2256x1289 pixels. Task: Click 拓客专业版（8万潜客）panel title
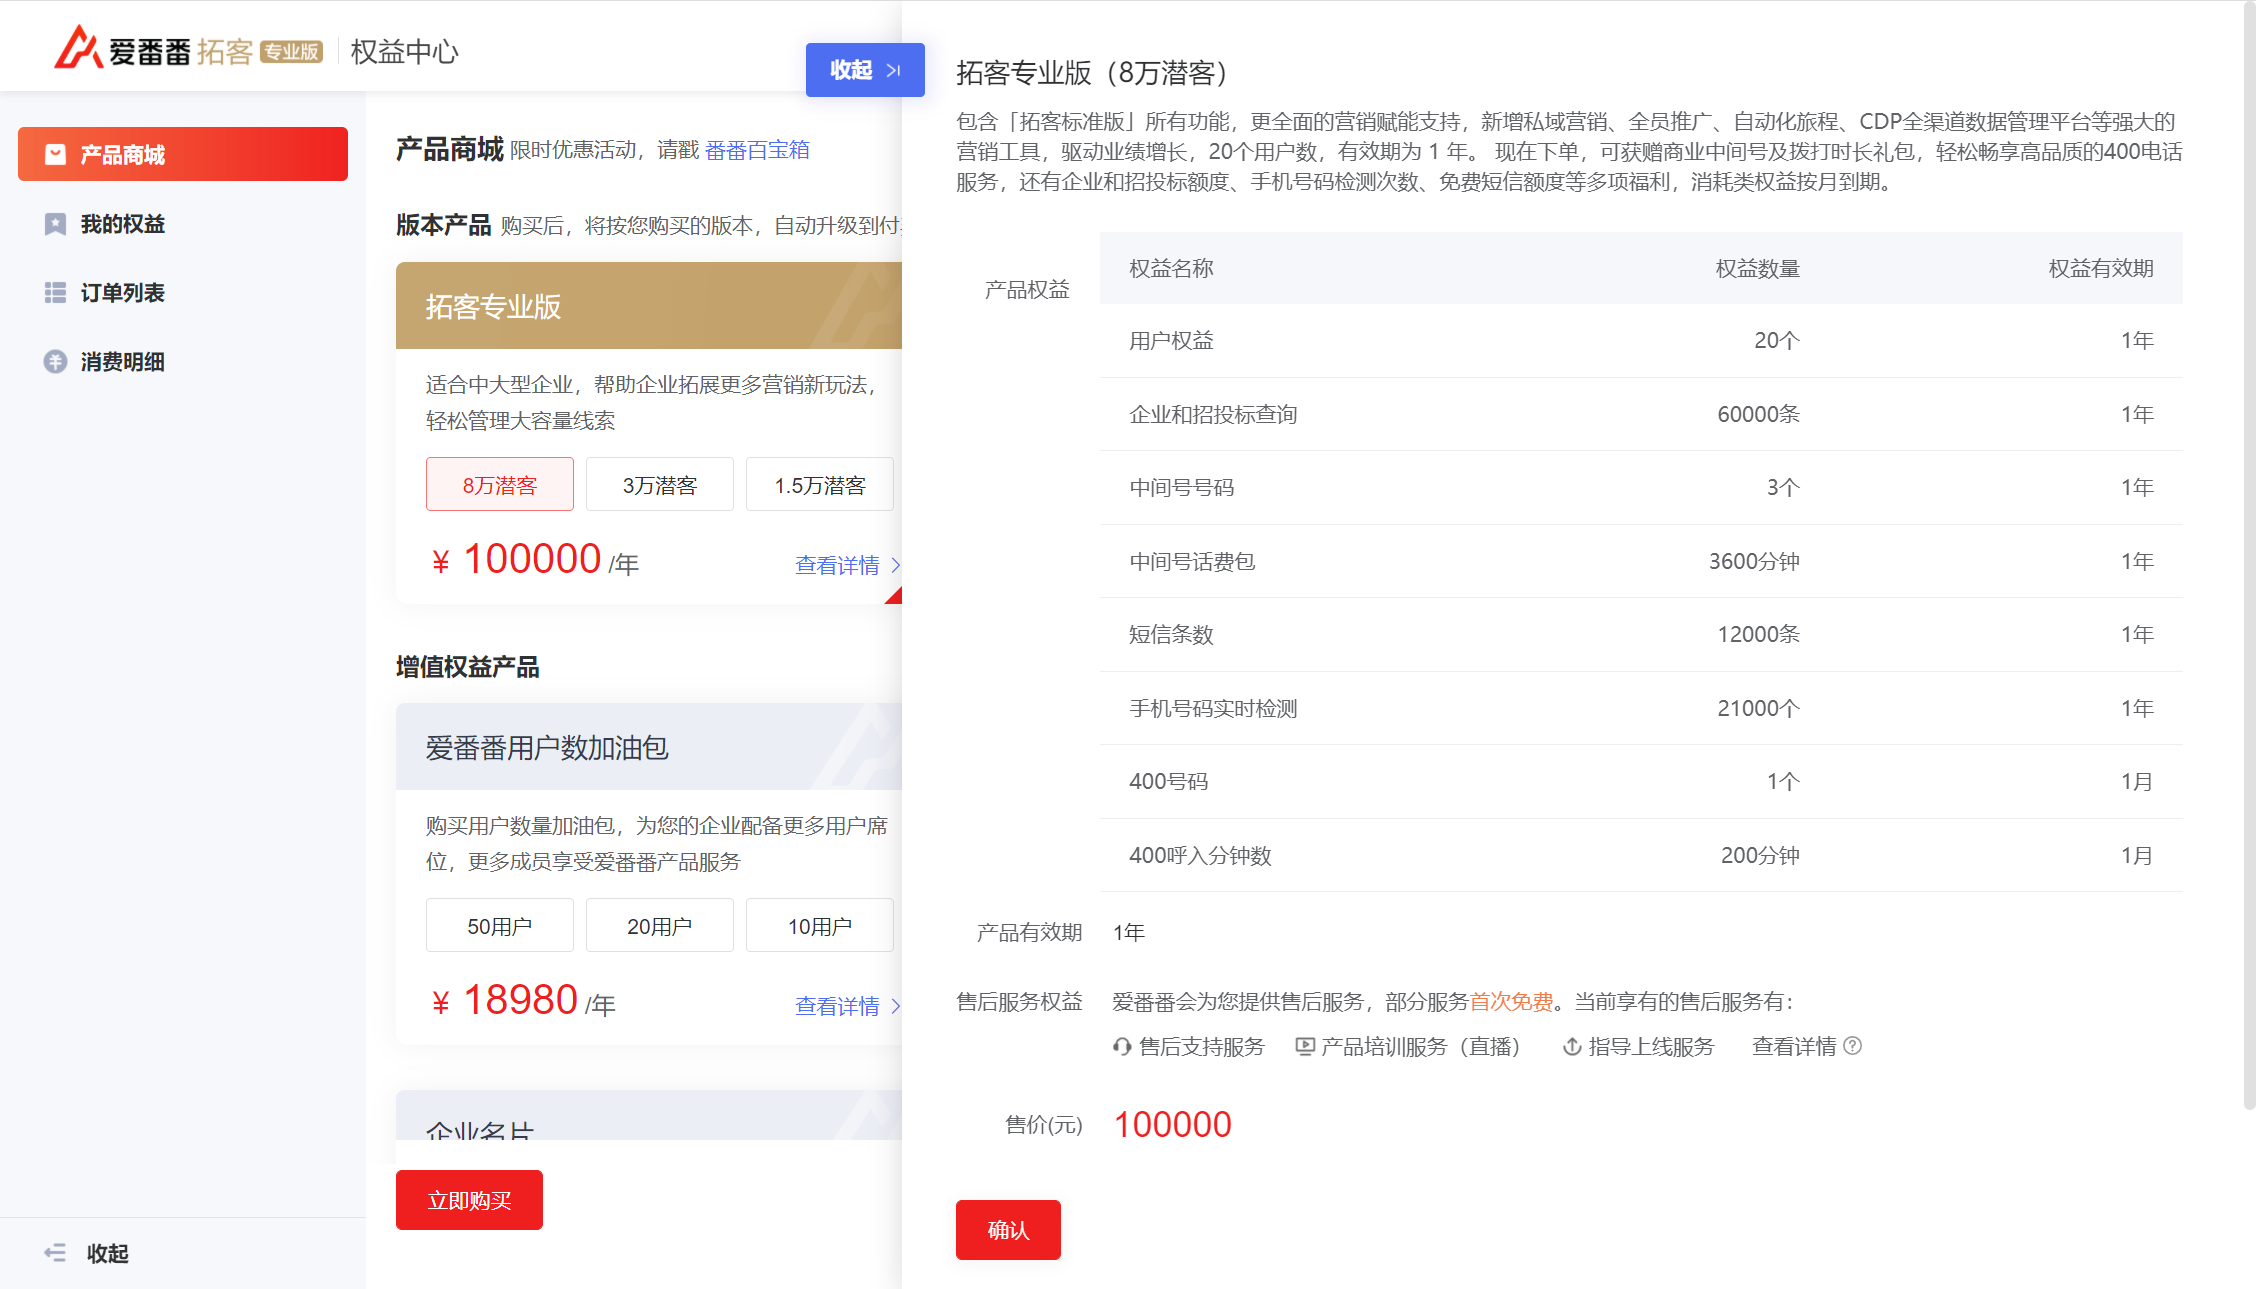click(1097, 73)
